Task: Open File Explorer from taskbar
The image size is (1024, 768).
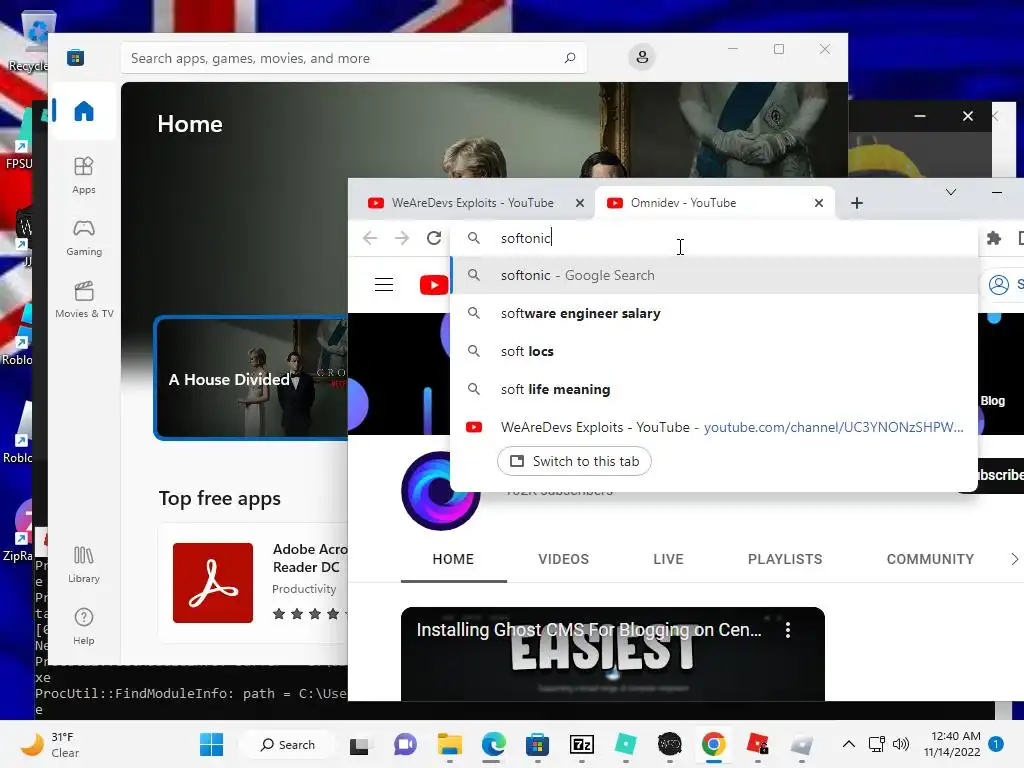Action: tap(449, 744)
